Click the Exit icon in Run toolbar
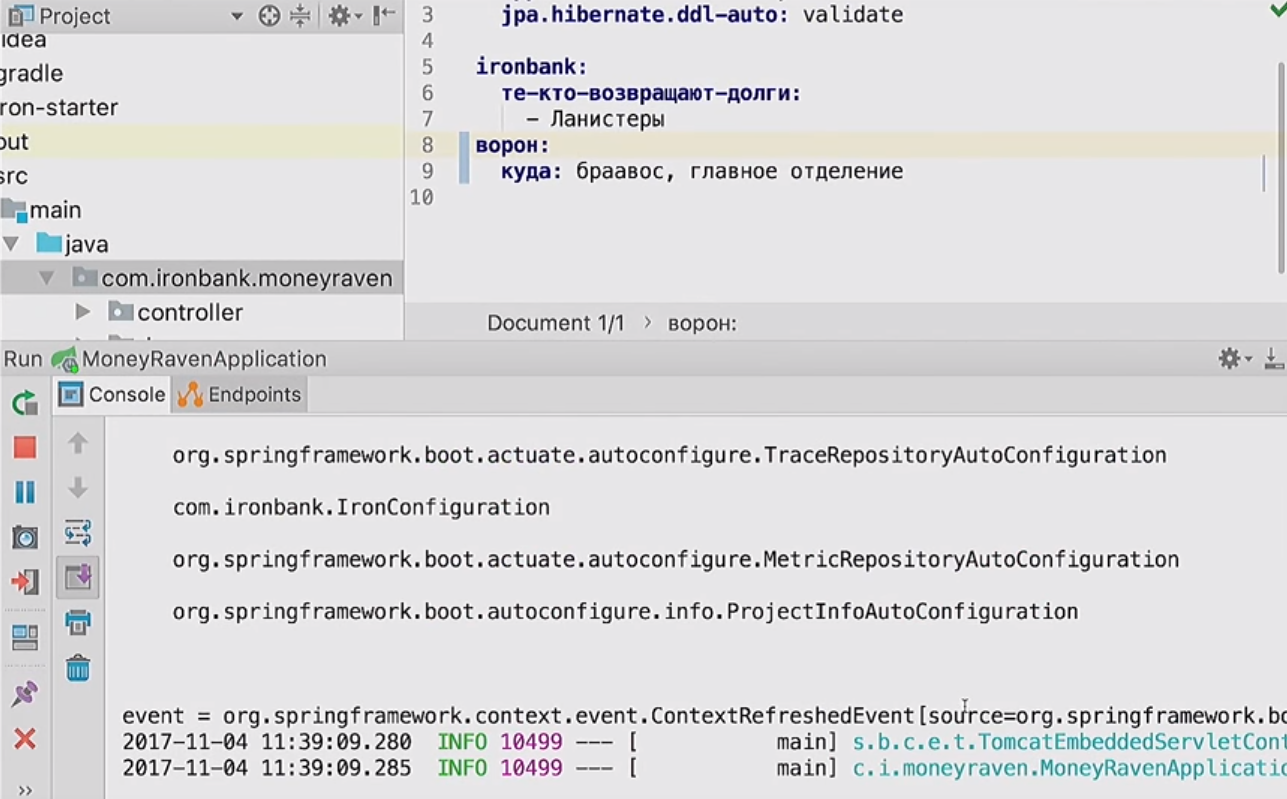The image size is (1287, 799). tap(25, 582)
